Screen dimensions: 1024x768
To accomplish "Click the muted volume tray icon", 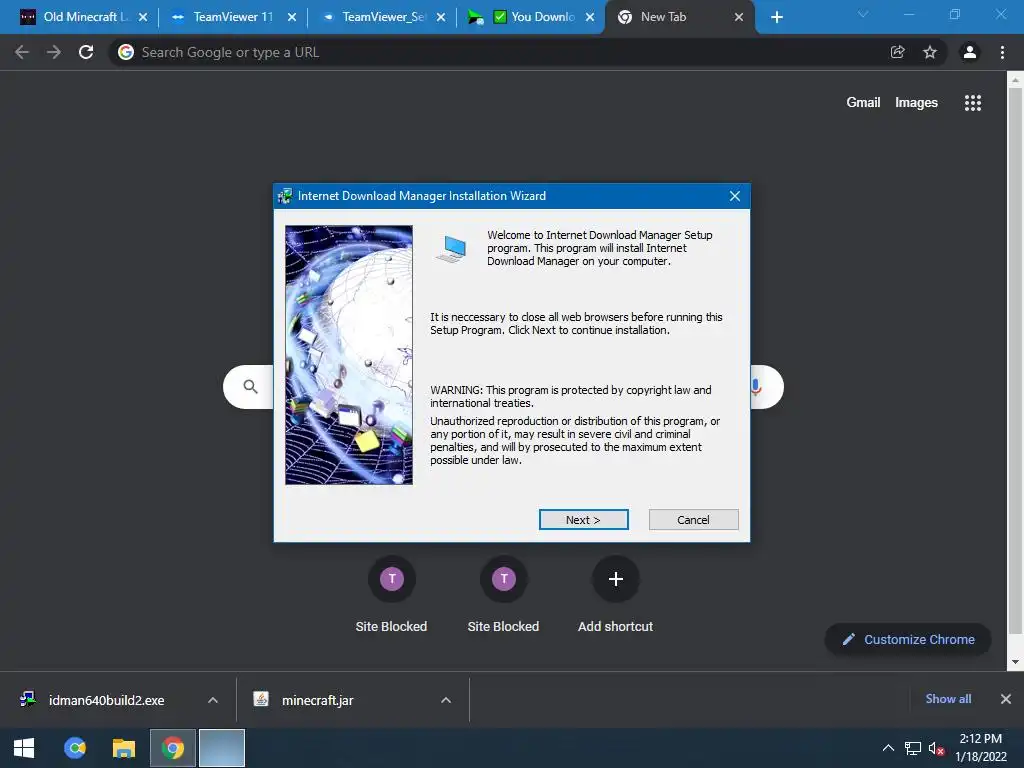I will [x=936, y=748].
